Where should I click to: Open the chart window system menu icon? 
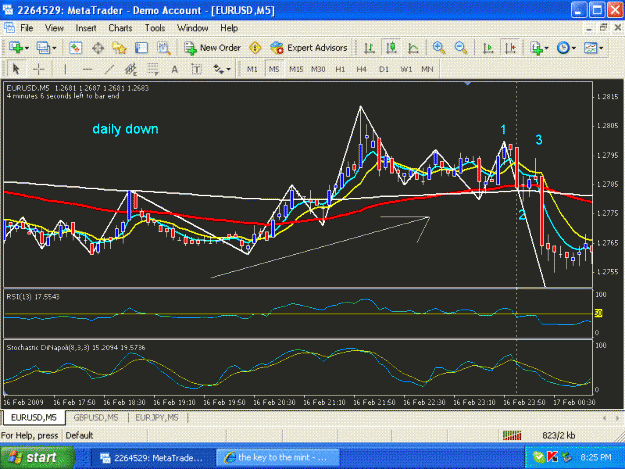pyautogui.click(x=9, y=28)
